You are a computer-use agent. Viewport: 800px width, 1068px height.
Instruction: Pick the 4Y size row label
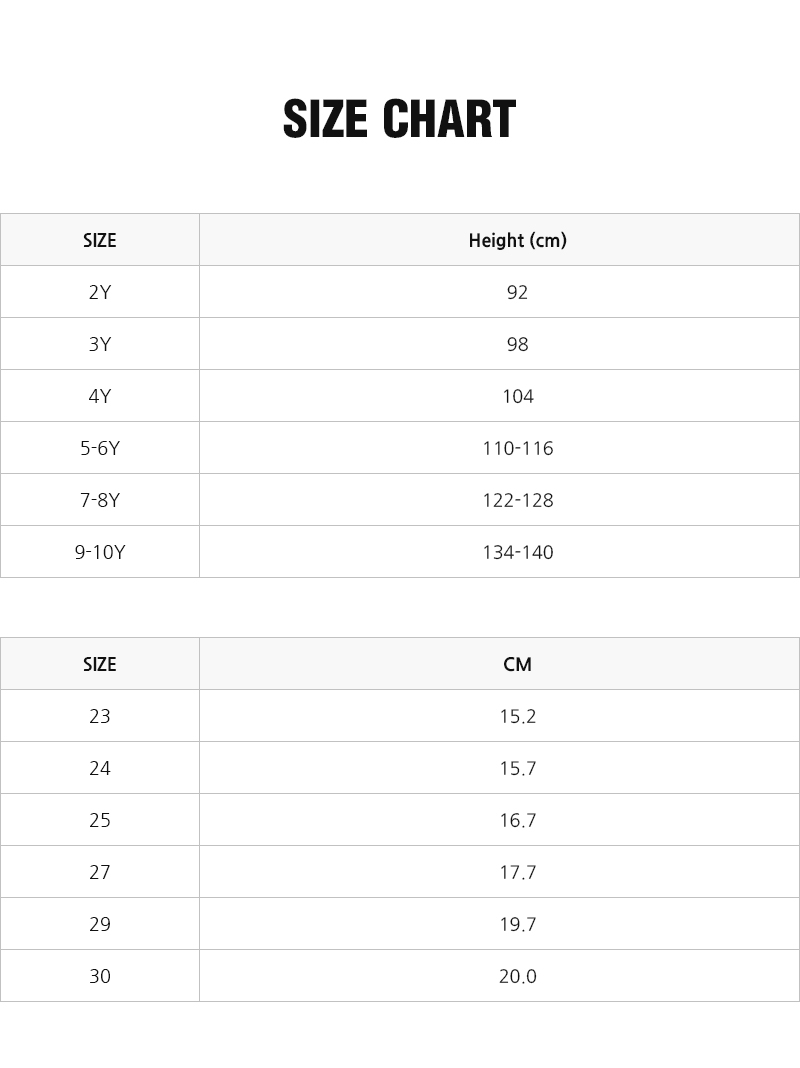click(100, 396)
